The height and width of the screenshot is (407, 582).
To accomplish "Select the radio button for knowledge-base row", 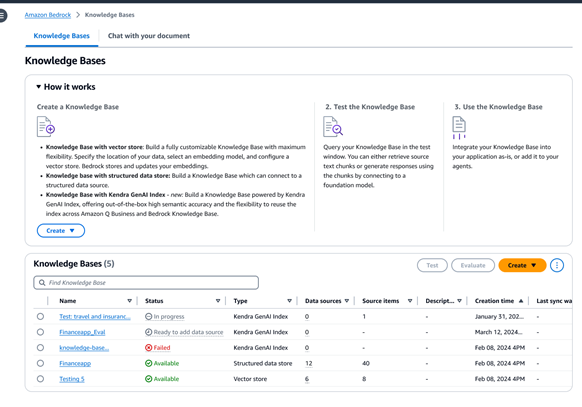I will [x=40, y=348].
